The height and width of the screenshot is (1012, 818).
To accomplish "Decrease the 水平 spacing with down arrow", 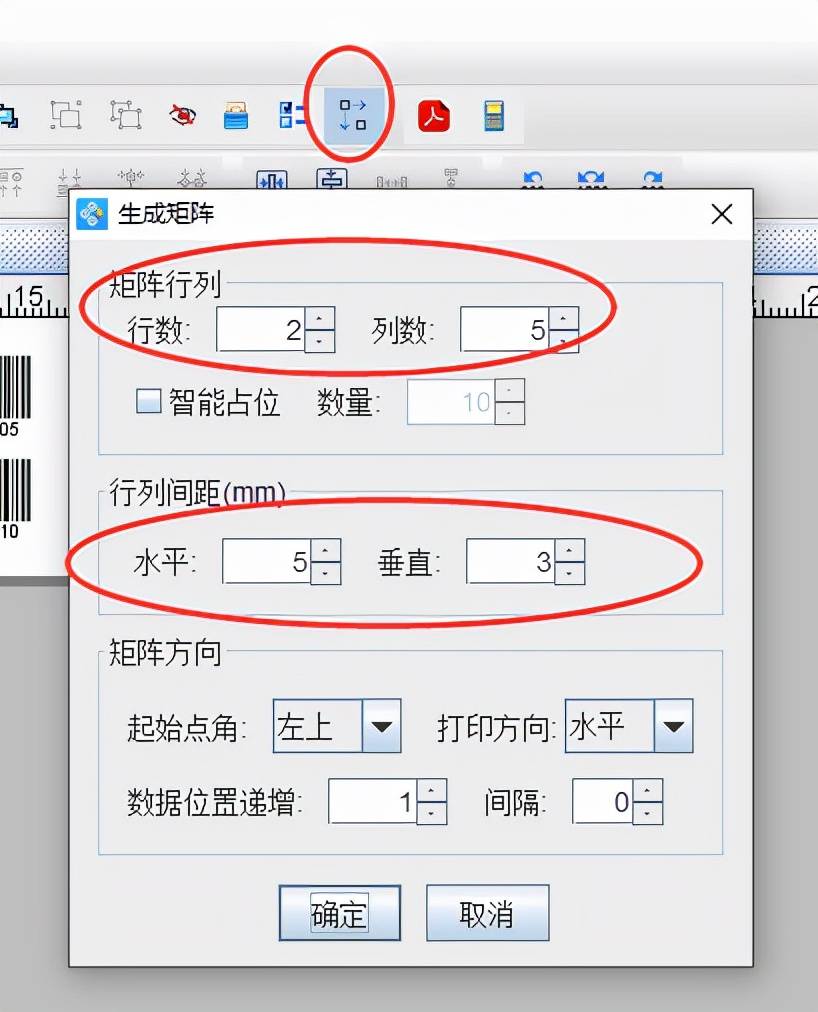I will click(x=325, y=573).
